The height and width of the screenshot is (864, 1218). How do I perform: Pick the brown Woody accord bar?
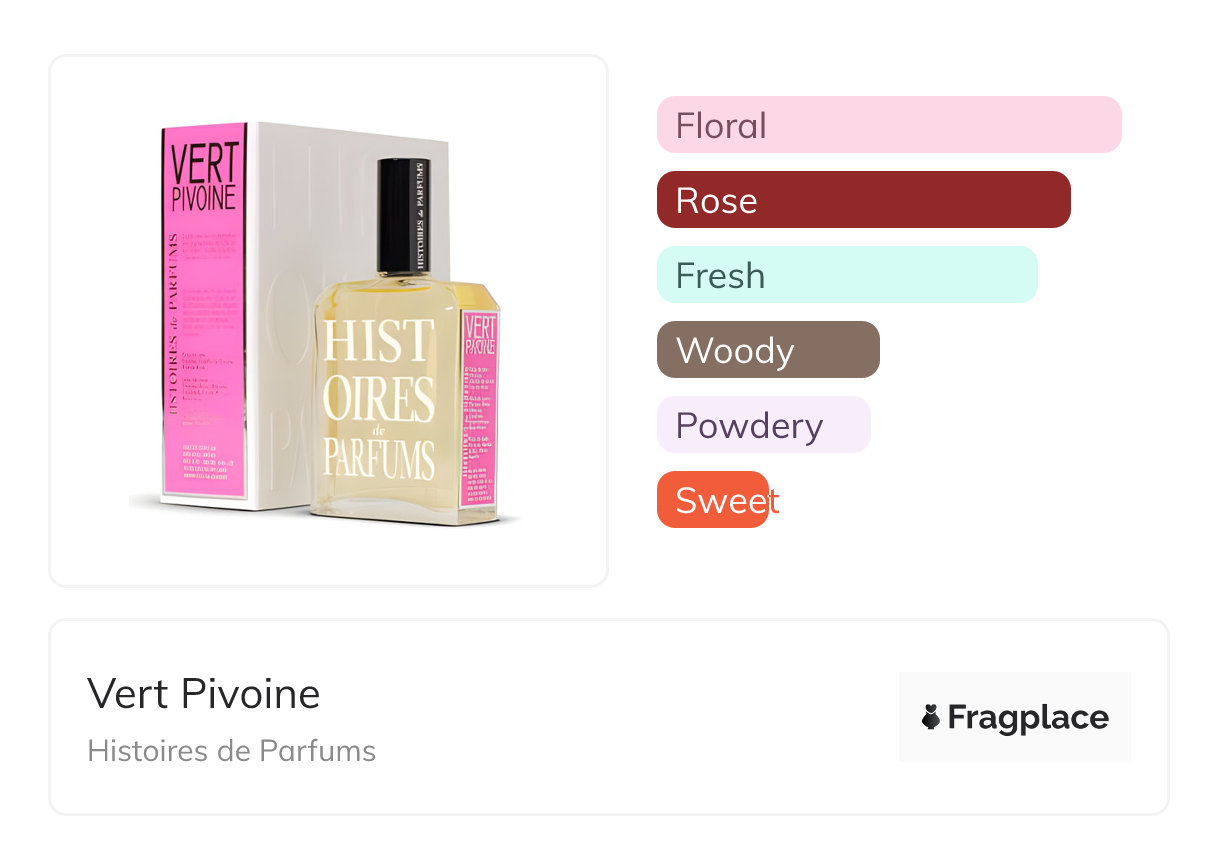pyautogui.click(x=768, y=350)
